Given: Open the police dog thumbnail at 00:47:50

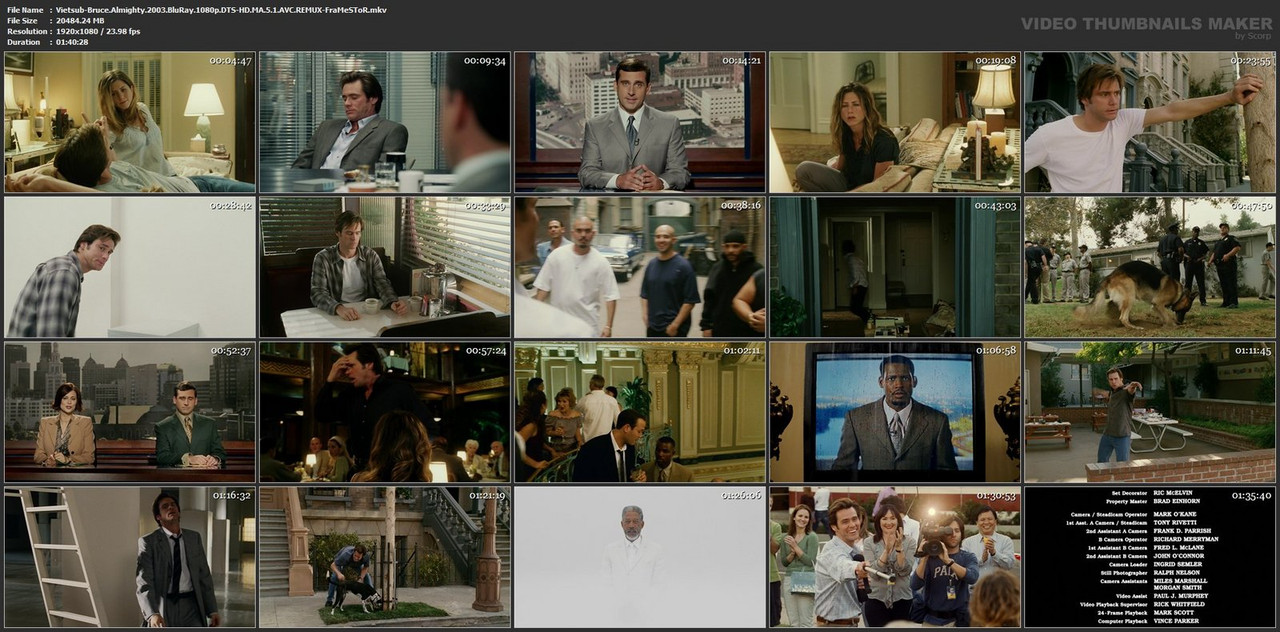Looking at the screenshot, I should [x=1150, y=267].
